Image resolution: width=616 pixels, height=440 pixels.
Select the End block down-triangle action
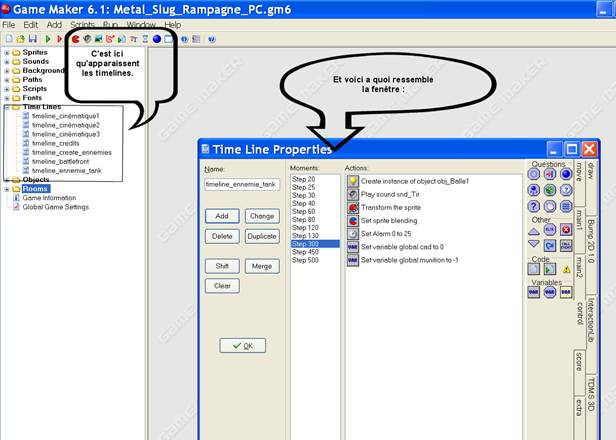tap(534, 244)
